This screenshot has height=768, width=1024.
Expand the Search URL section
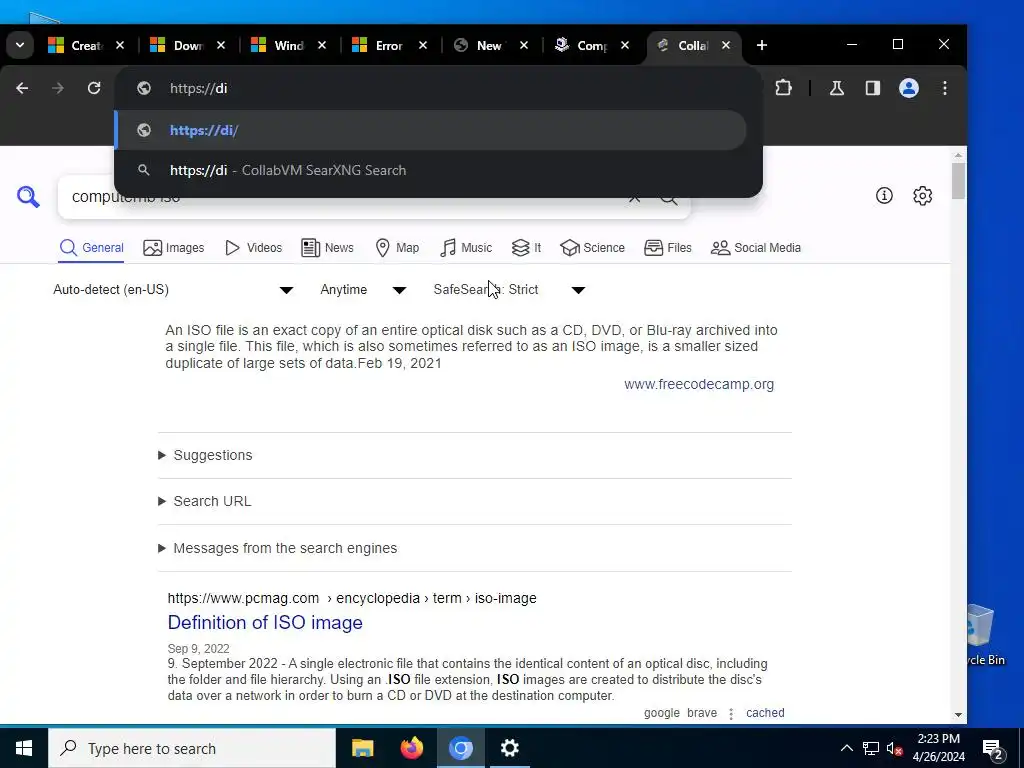(x=205, y=501)
